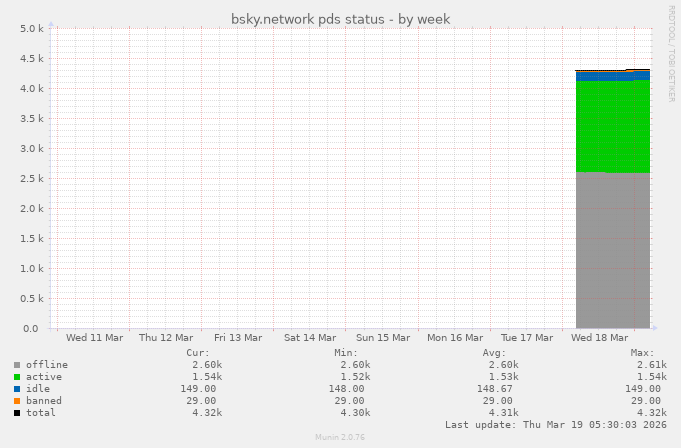Screen dimensions: 681x448
Task: Click the gray offline legend swatch
Action: (17, 365)
